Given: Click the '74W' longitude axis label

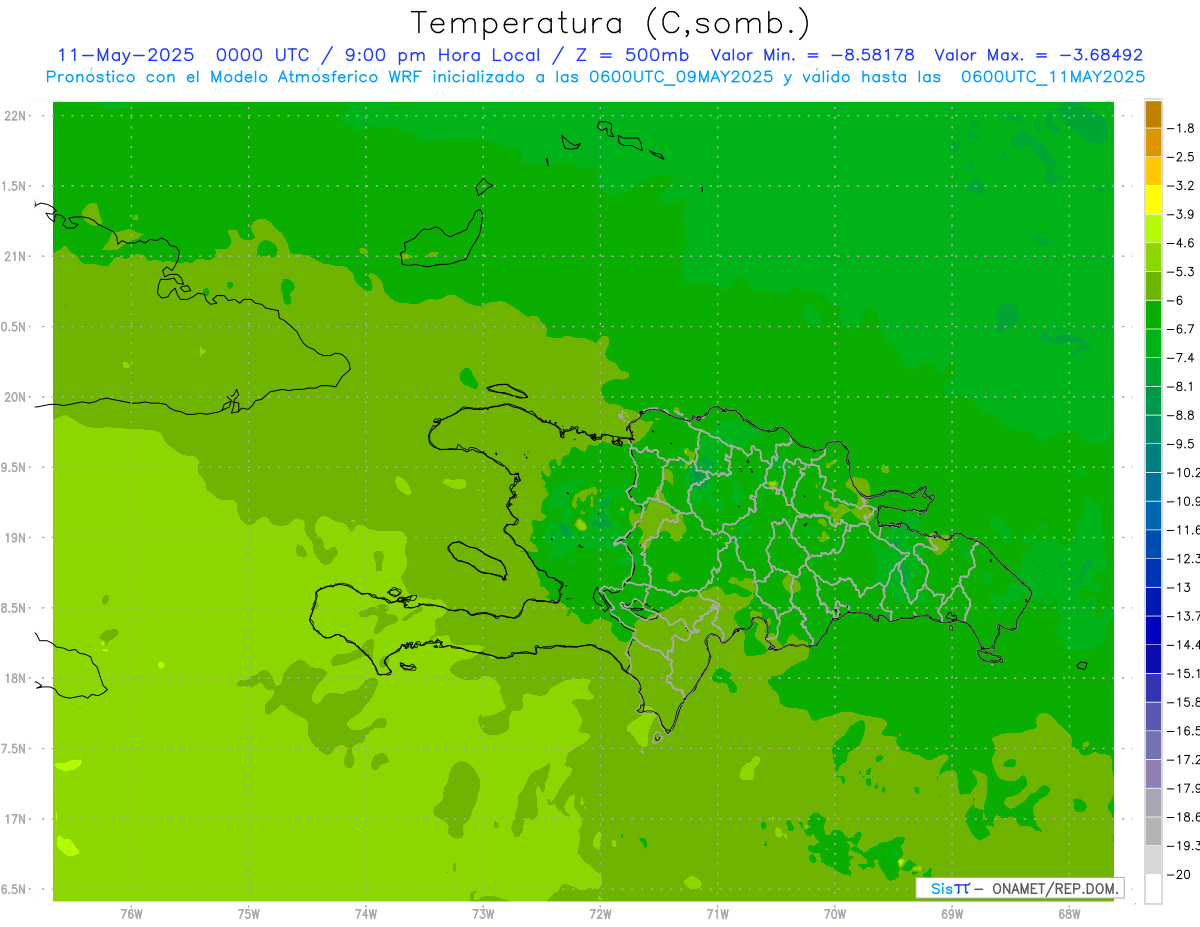Looking at the screenshot, I should pyautogui.click(x=365, y=912).
